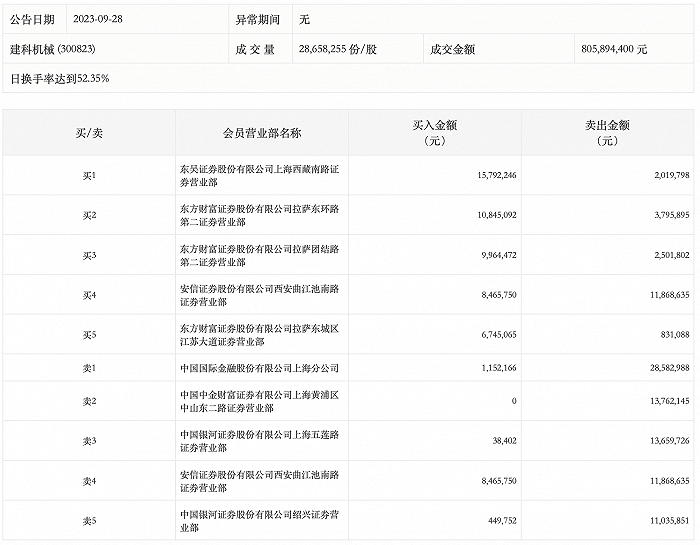Select buy amount 15,792,246
Viewport: 700px width, 545px height.
[497, 175]
